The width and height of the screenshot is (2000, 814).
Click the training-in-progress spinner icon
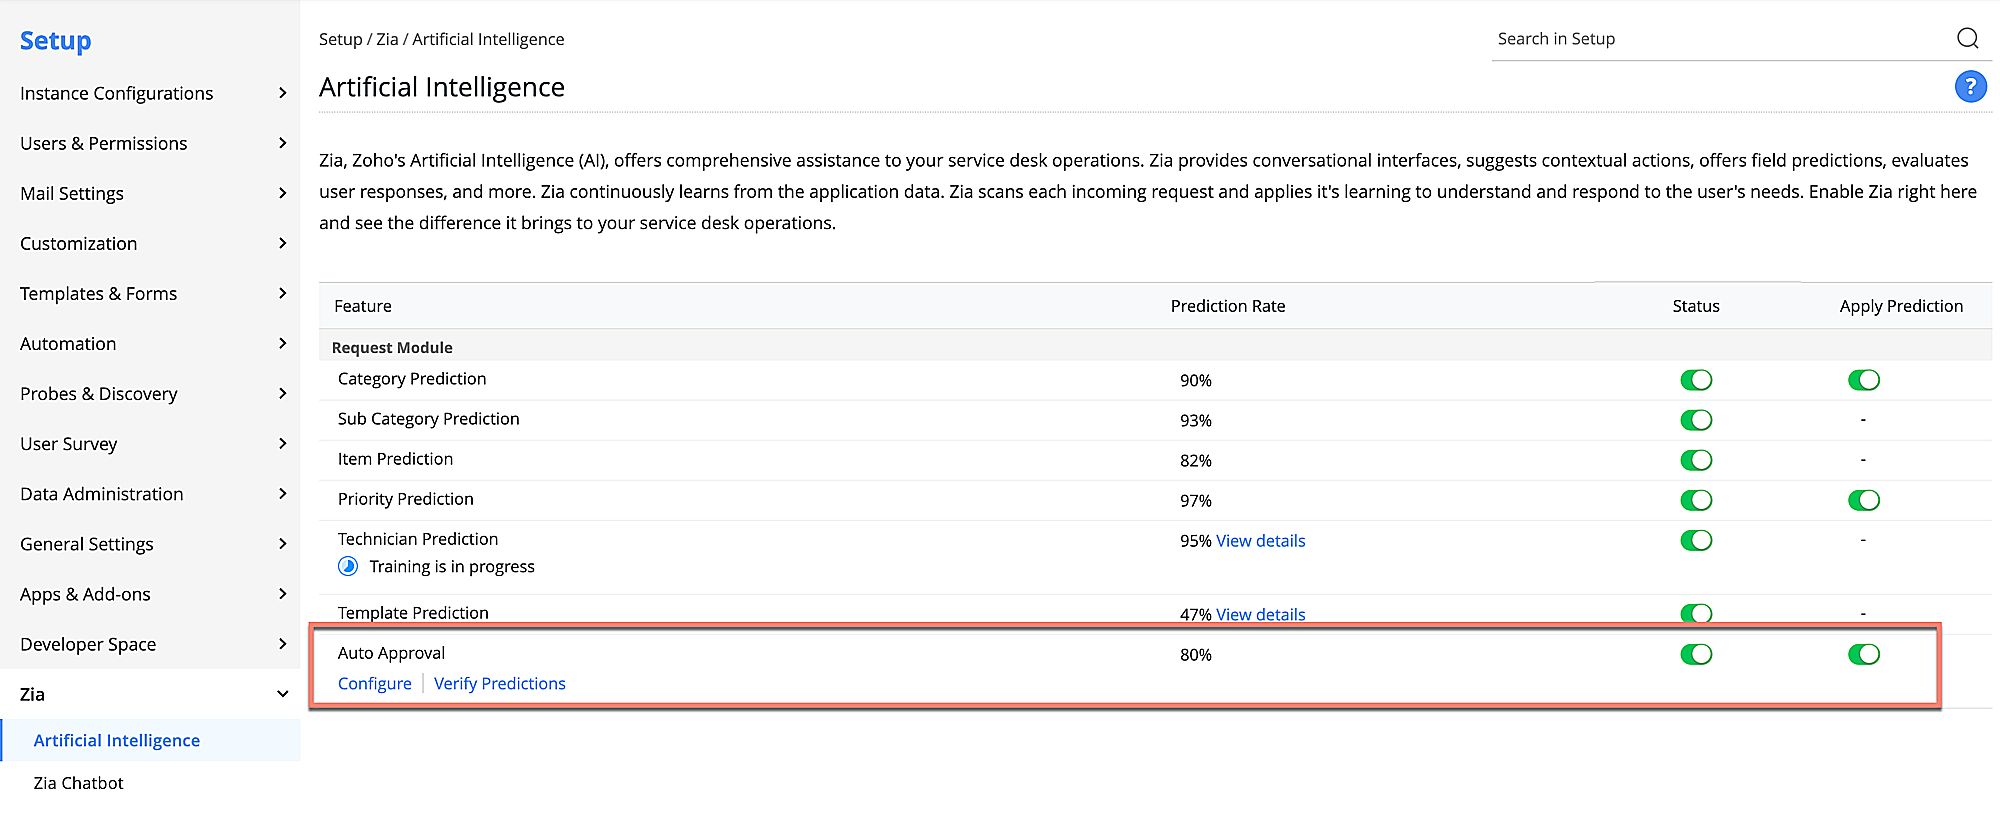pyautogui.click(x=348, y=567)
